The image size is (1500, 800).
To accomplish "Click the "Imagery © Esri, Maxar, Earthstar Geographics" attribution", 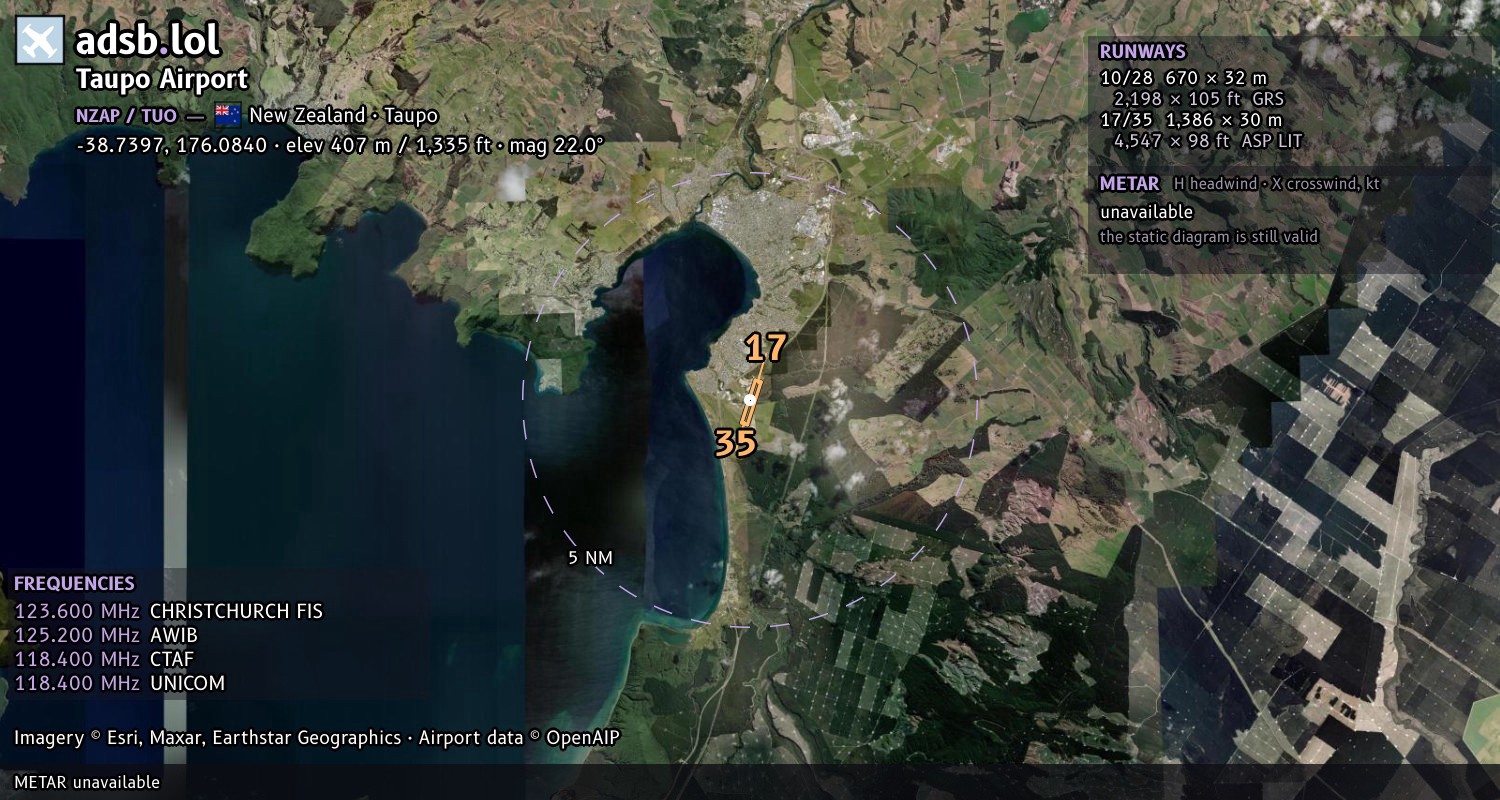I will [x=207, y=738].
